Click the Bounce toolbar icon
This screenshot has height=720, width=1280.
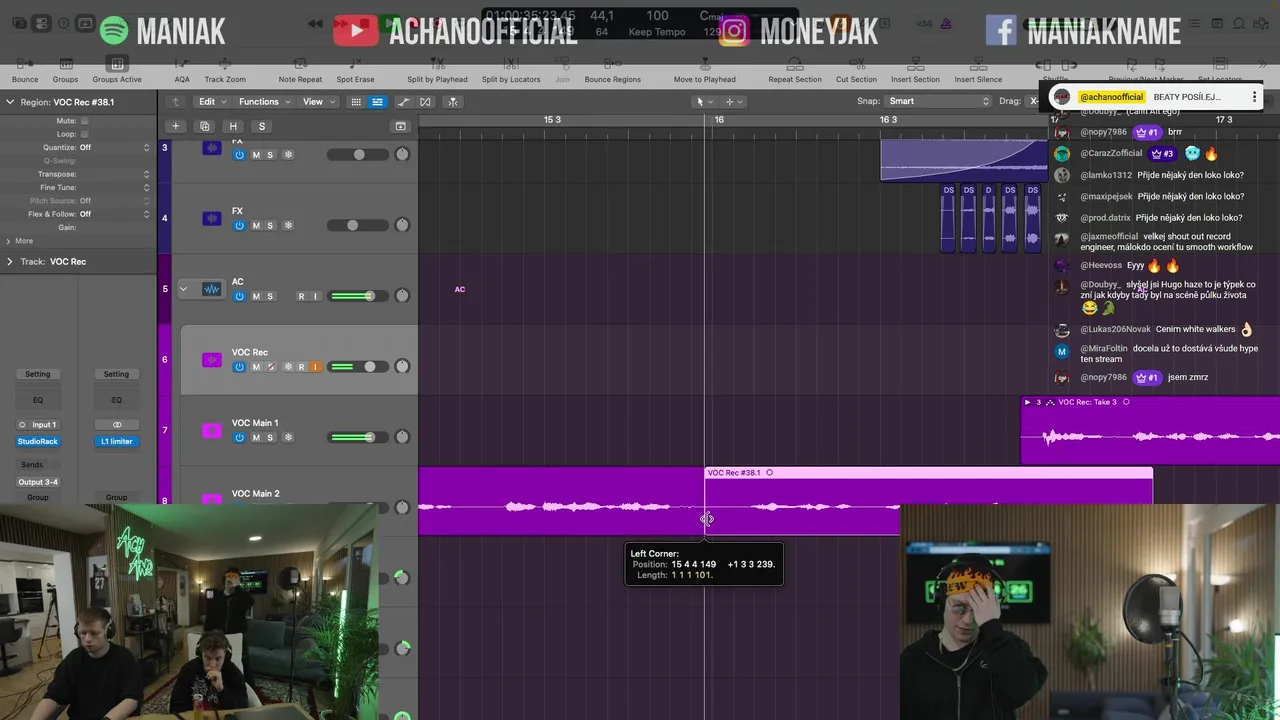tap(25, 65)
